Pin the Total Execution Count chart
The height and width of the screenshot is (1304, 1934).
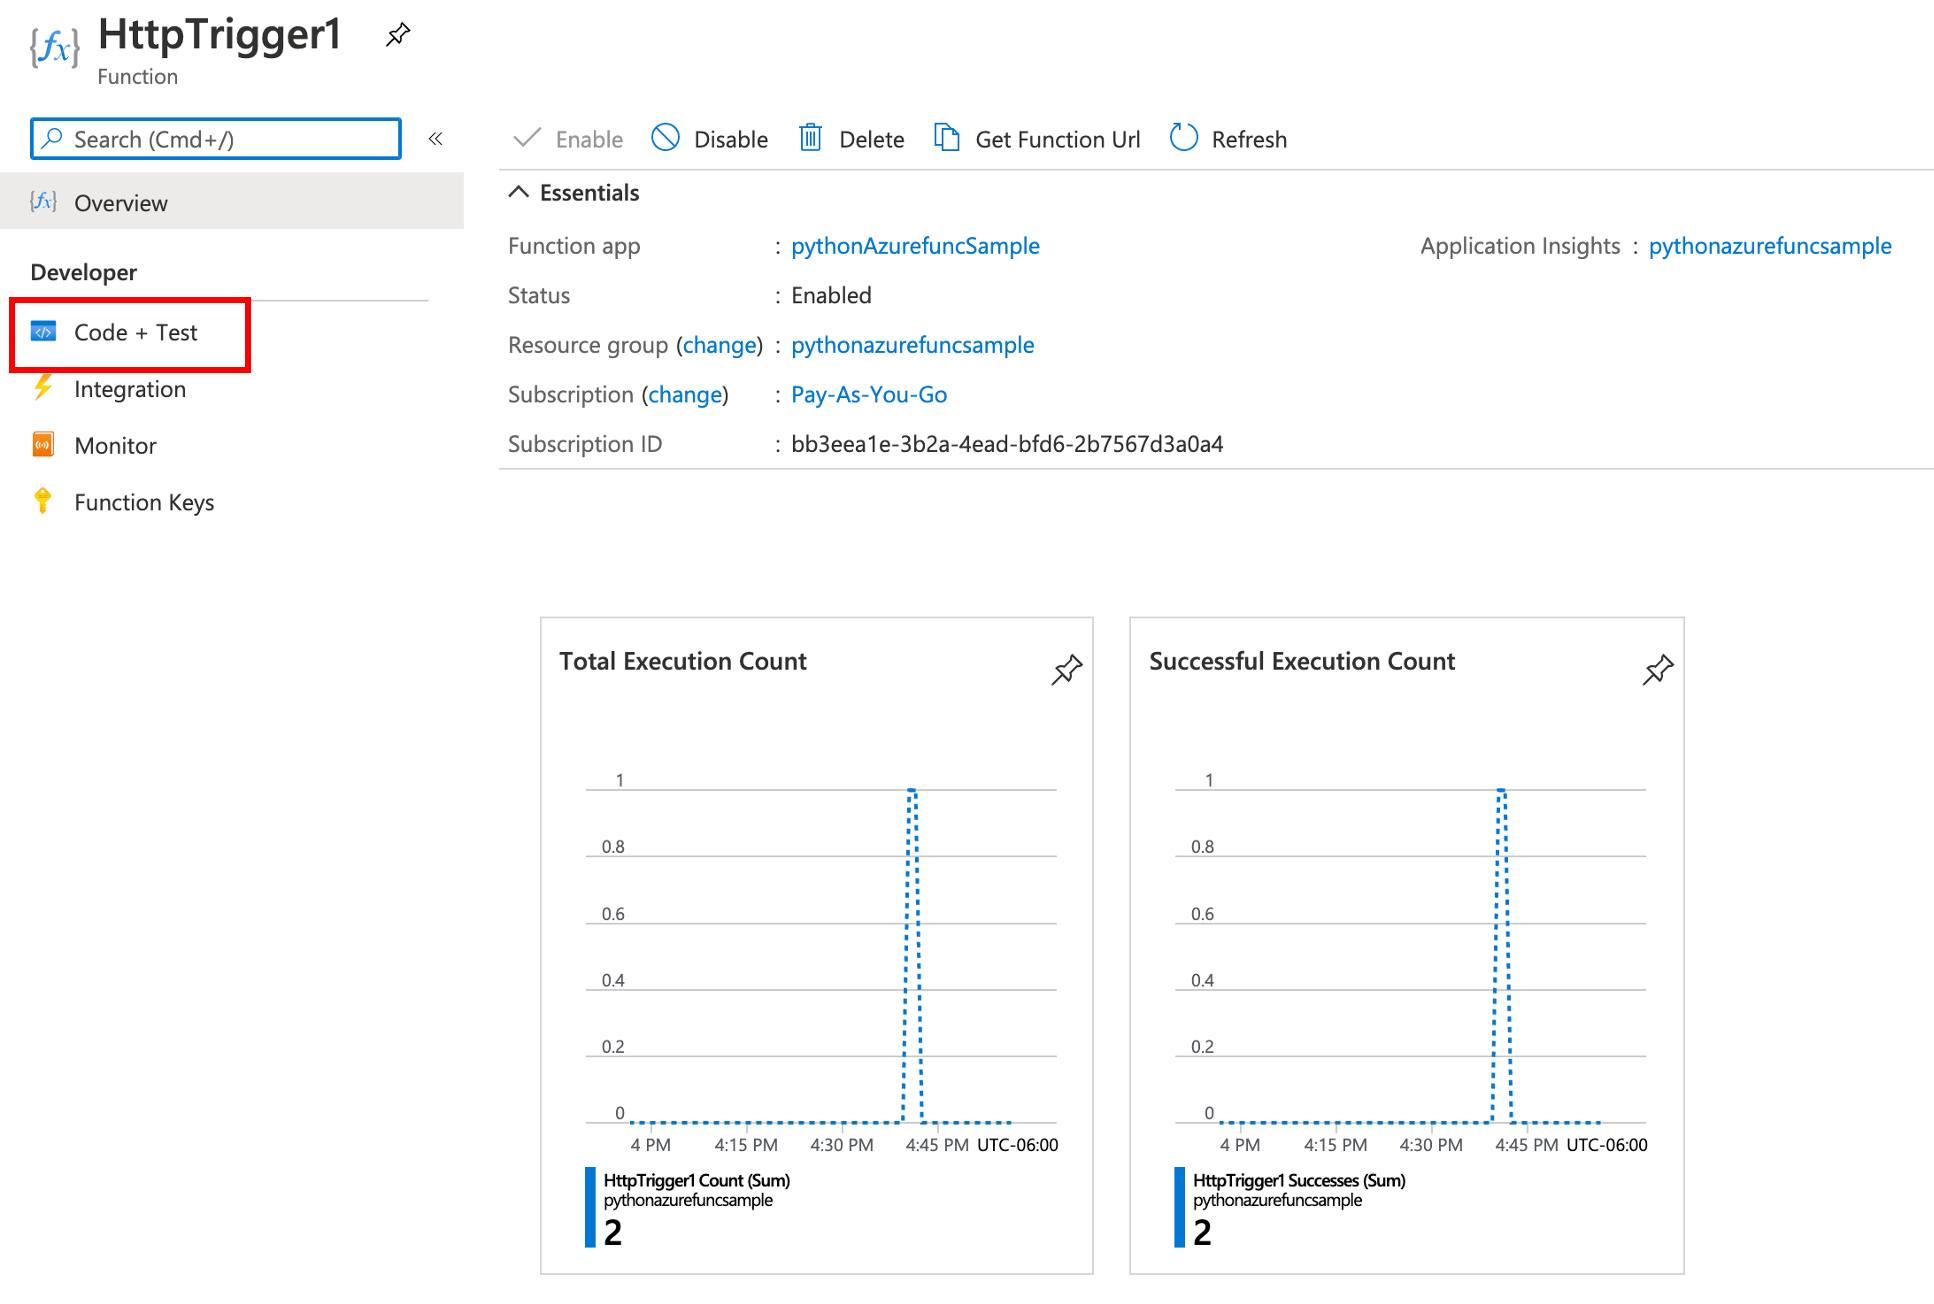coord(1066,669)
